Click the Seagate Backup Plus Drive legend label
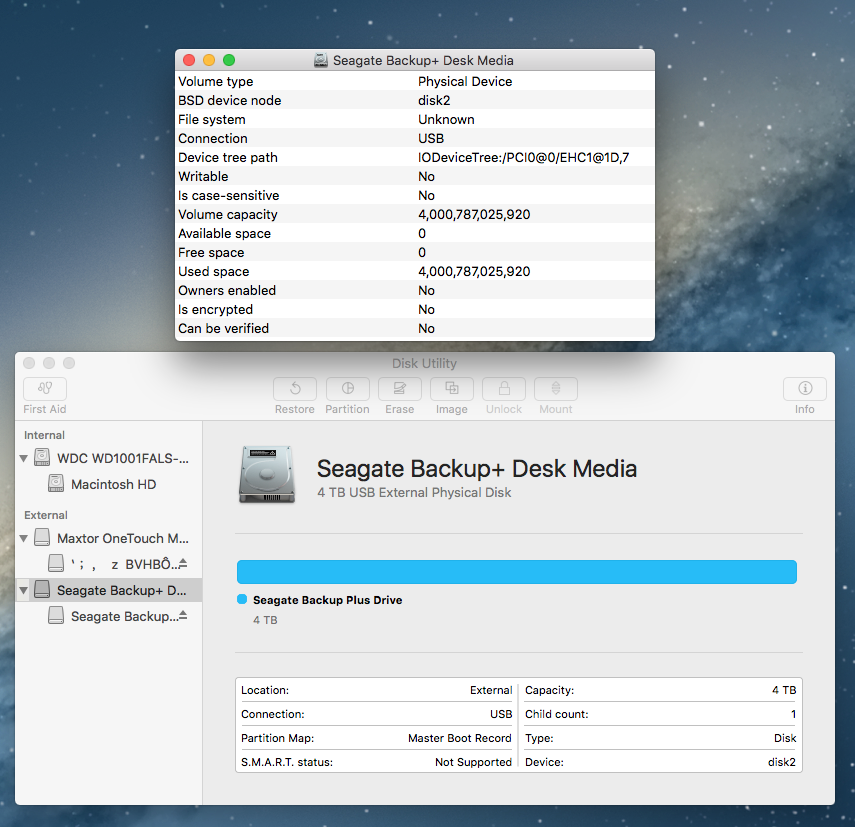Screen dimensions: 855x827 [328, 600]
